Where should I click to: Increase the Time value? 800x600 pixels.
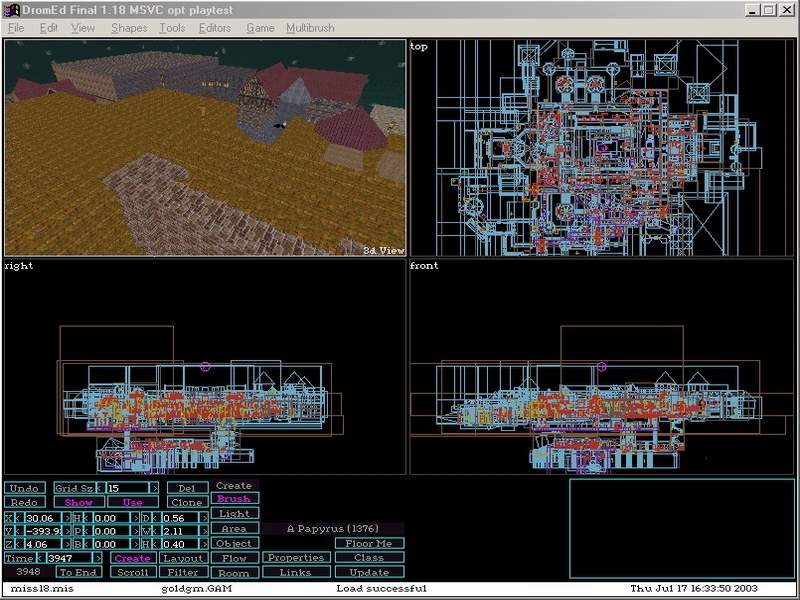pyautogui.click(x=98, y=558)
